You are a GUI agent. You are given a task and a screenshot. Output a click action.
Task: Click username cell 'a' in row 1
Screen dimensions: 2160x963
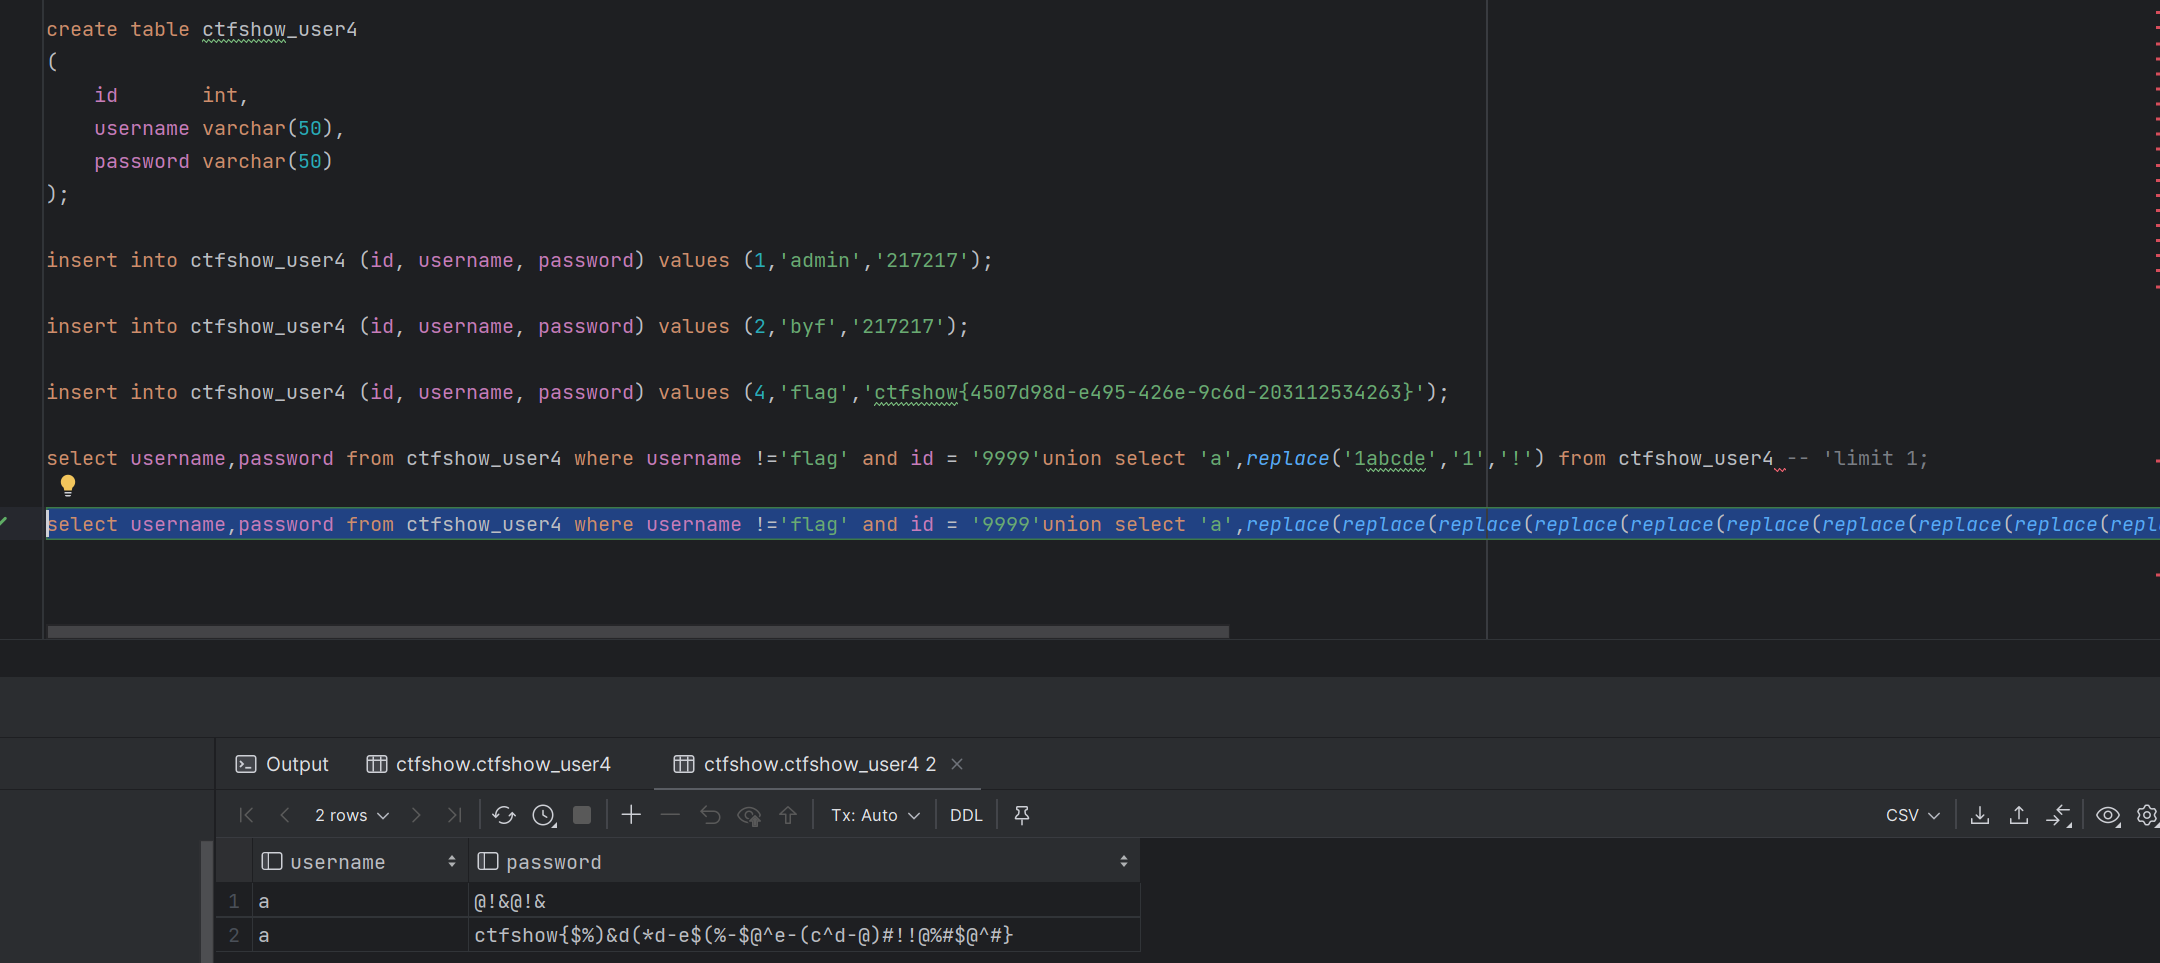click(x=360, y=901)
